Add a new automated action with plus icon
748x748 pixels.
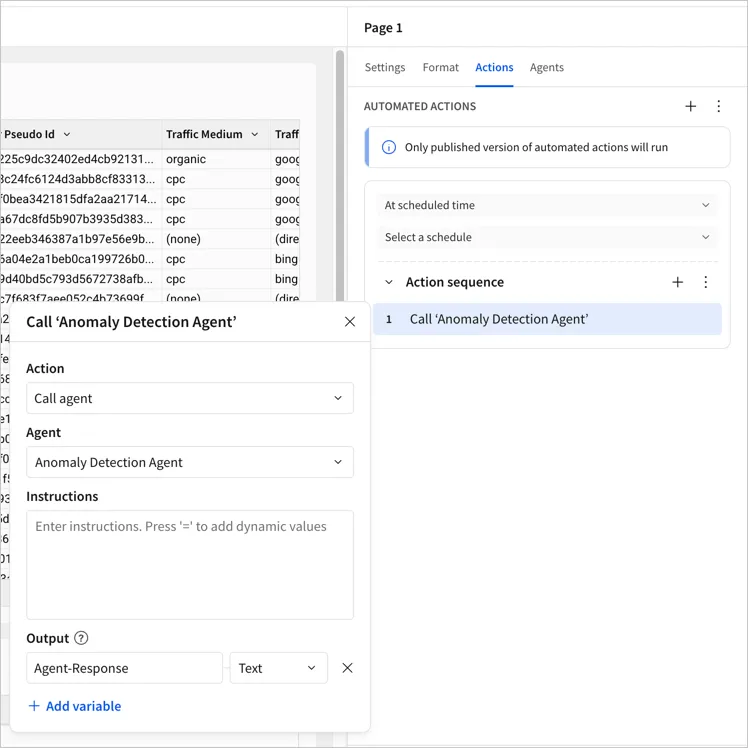pos(690,106)
